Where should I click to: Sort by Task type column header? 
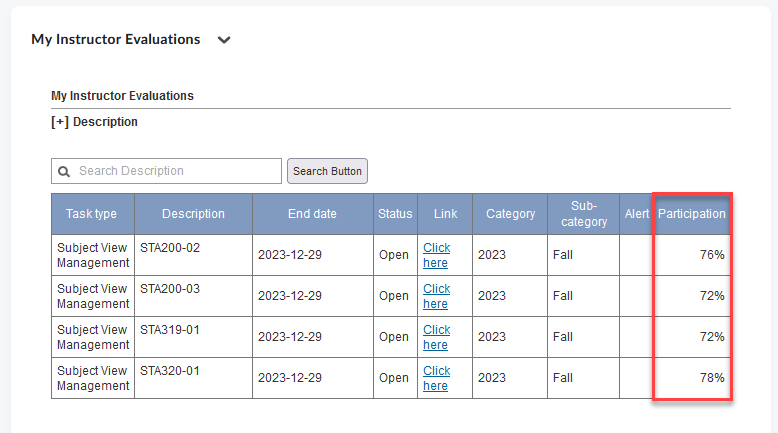tap(92, 214)
